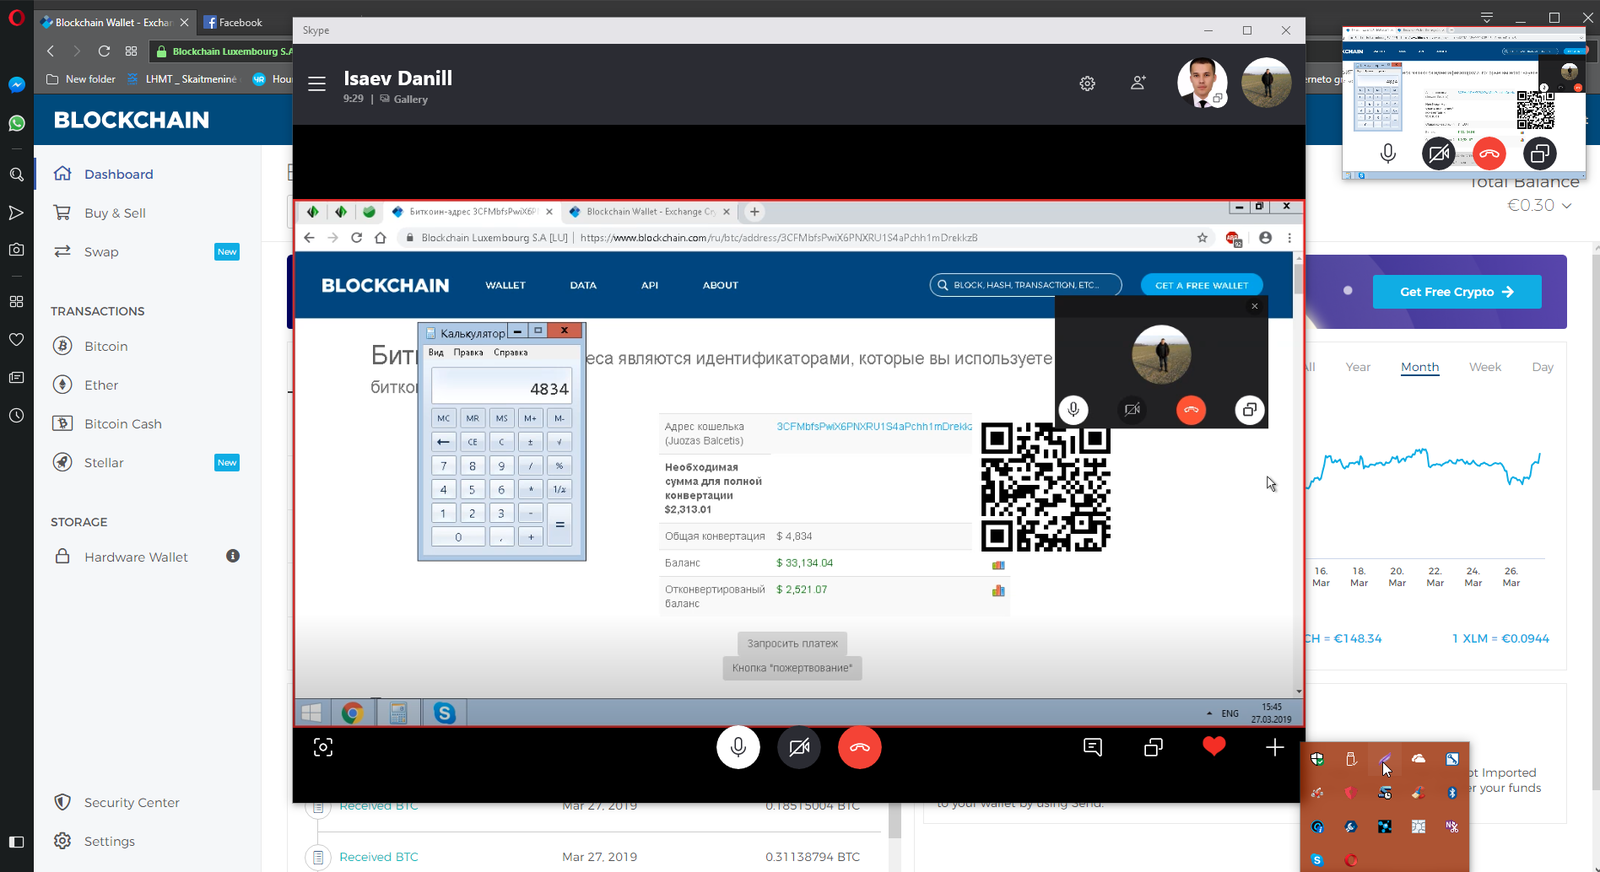
Task: Click the 1 XLM = €0.0944 rate
Action: pos(1501,638)
